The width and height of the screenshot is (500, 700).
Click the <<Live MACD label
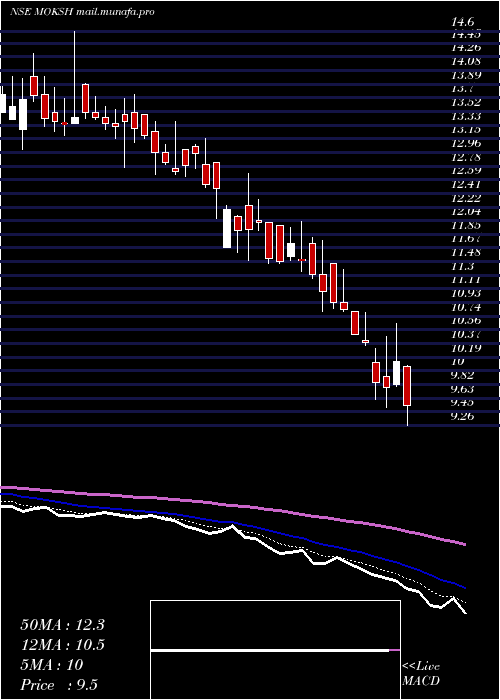click(421, 673)
